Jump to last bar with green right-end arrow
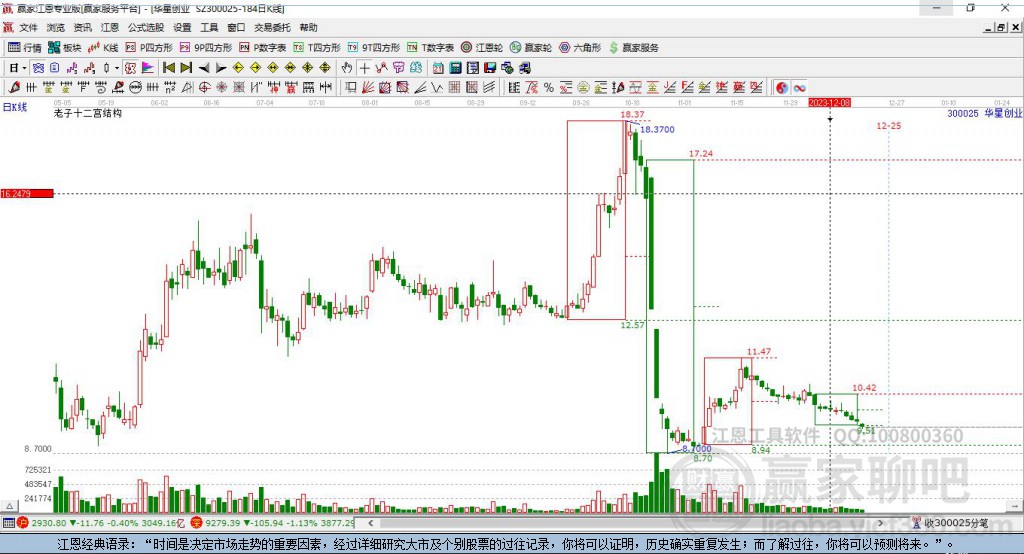The image size is (1024, 554). point(186,68)
